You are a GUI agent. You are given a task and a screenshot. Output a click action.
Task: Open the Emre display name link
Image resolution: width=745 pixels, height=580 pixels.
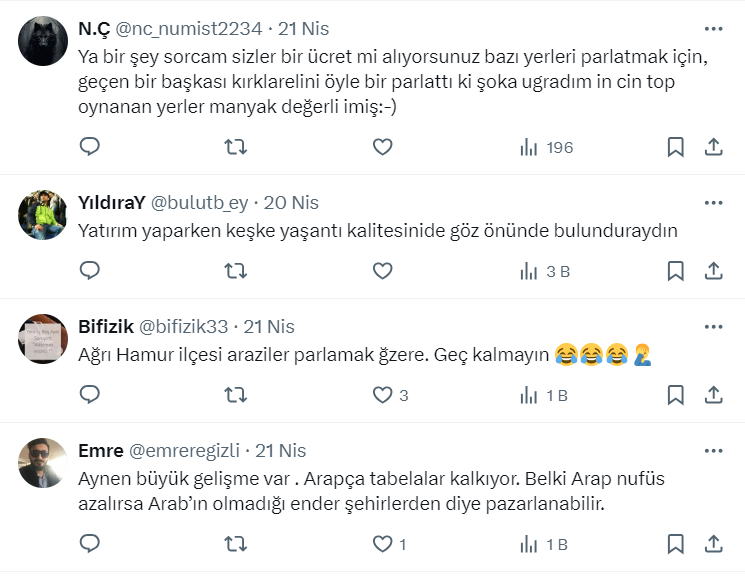point(101,451)
